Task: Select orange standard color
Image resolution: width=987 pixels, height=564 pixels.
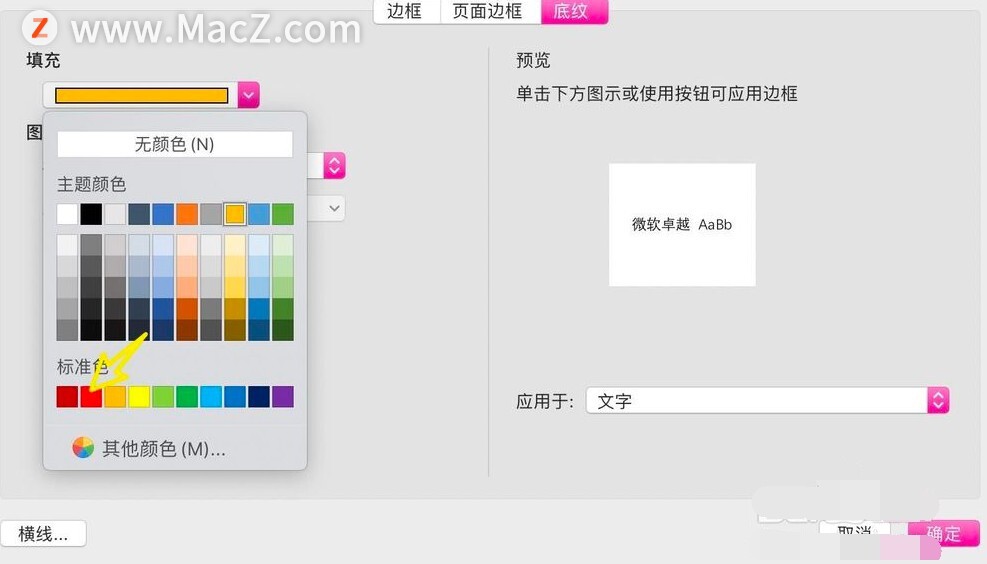Action: (x=115, y=397)
